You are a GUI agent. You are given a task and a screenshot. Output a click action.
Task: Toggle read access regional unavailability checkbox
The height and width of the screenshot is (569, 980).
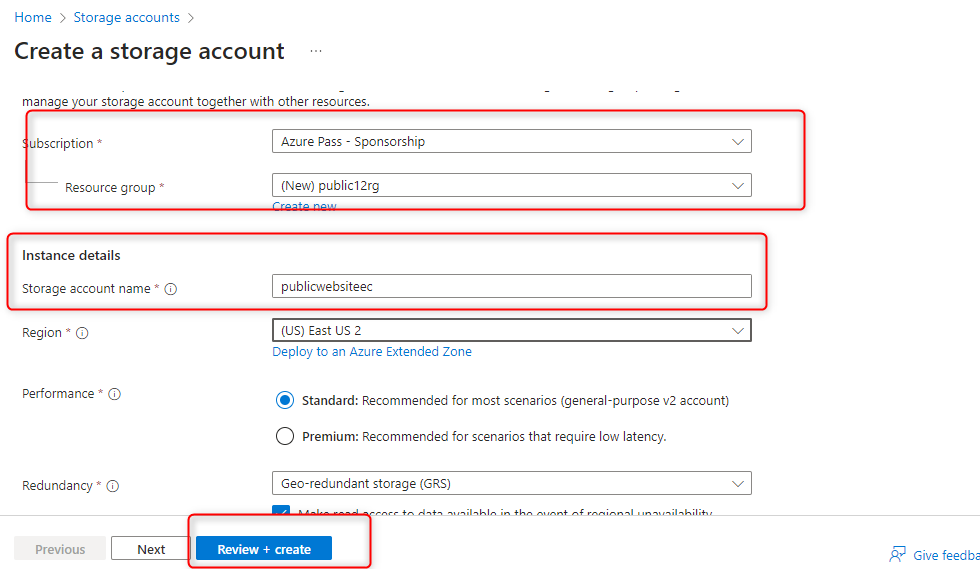pyautogui.click(x=282, y=512)
